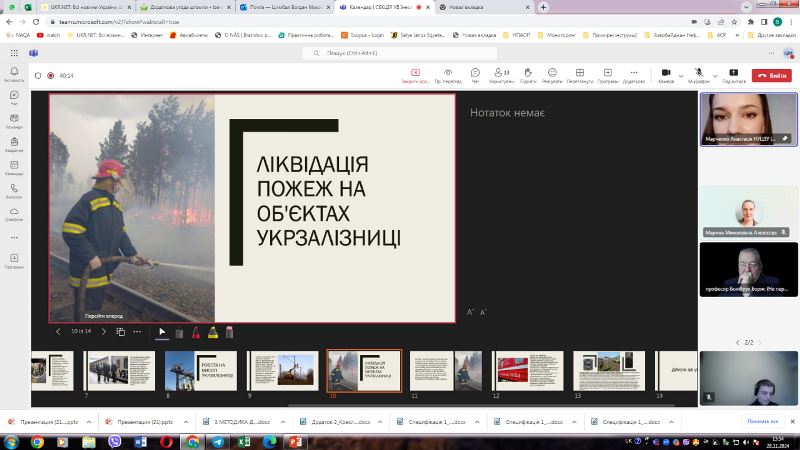Choose the yellow highlighter tool
Viewport: 800px width, 450px height.
[x=213, y=333]
